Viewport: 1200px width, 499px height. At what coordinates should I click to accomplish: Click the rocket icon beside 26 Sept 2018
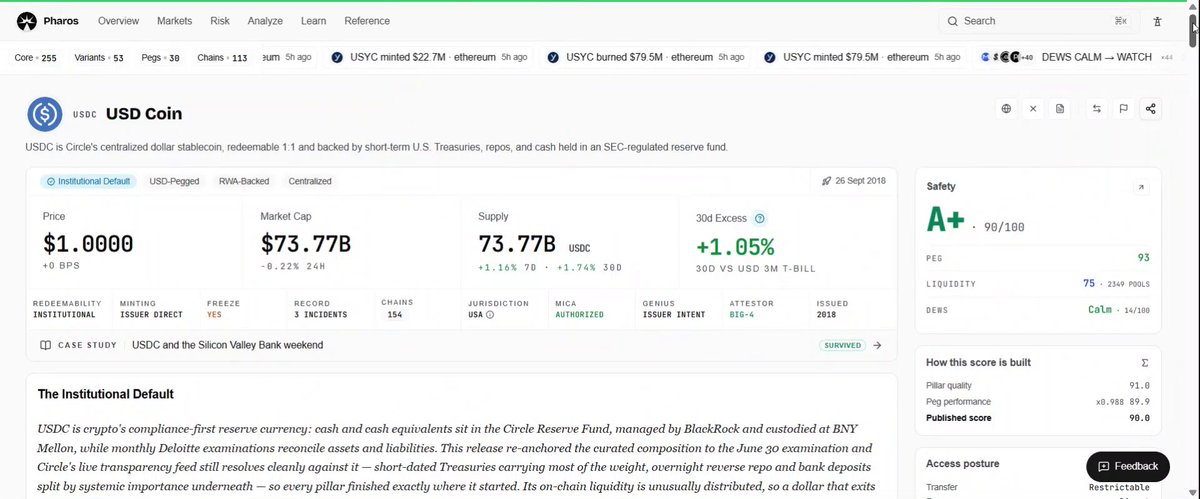pos(826,181)
